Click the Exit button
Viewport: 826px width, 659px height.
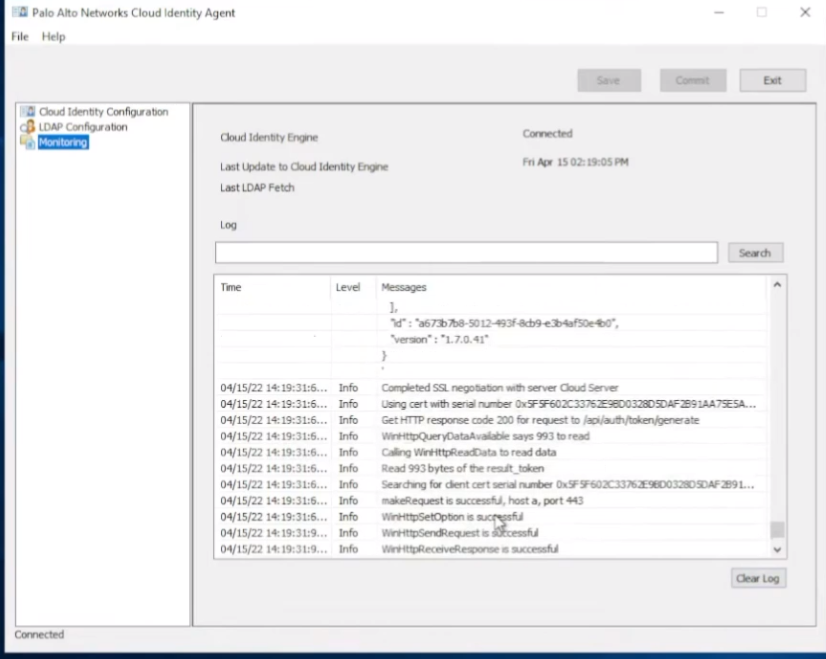tap(772, 81)
